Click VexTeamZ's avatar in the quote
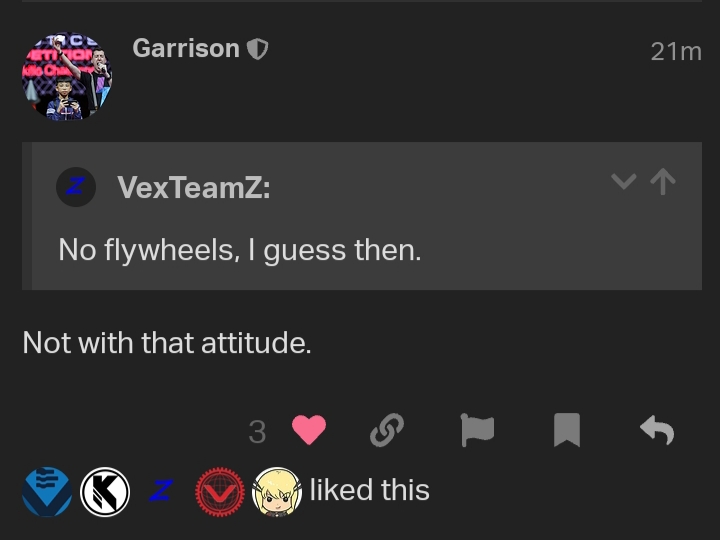This screenshot has width=720, height=540. tap(76, 186)
